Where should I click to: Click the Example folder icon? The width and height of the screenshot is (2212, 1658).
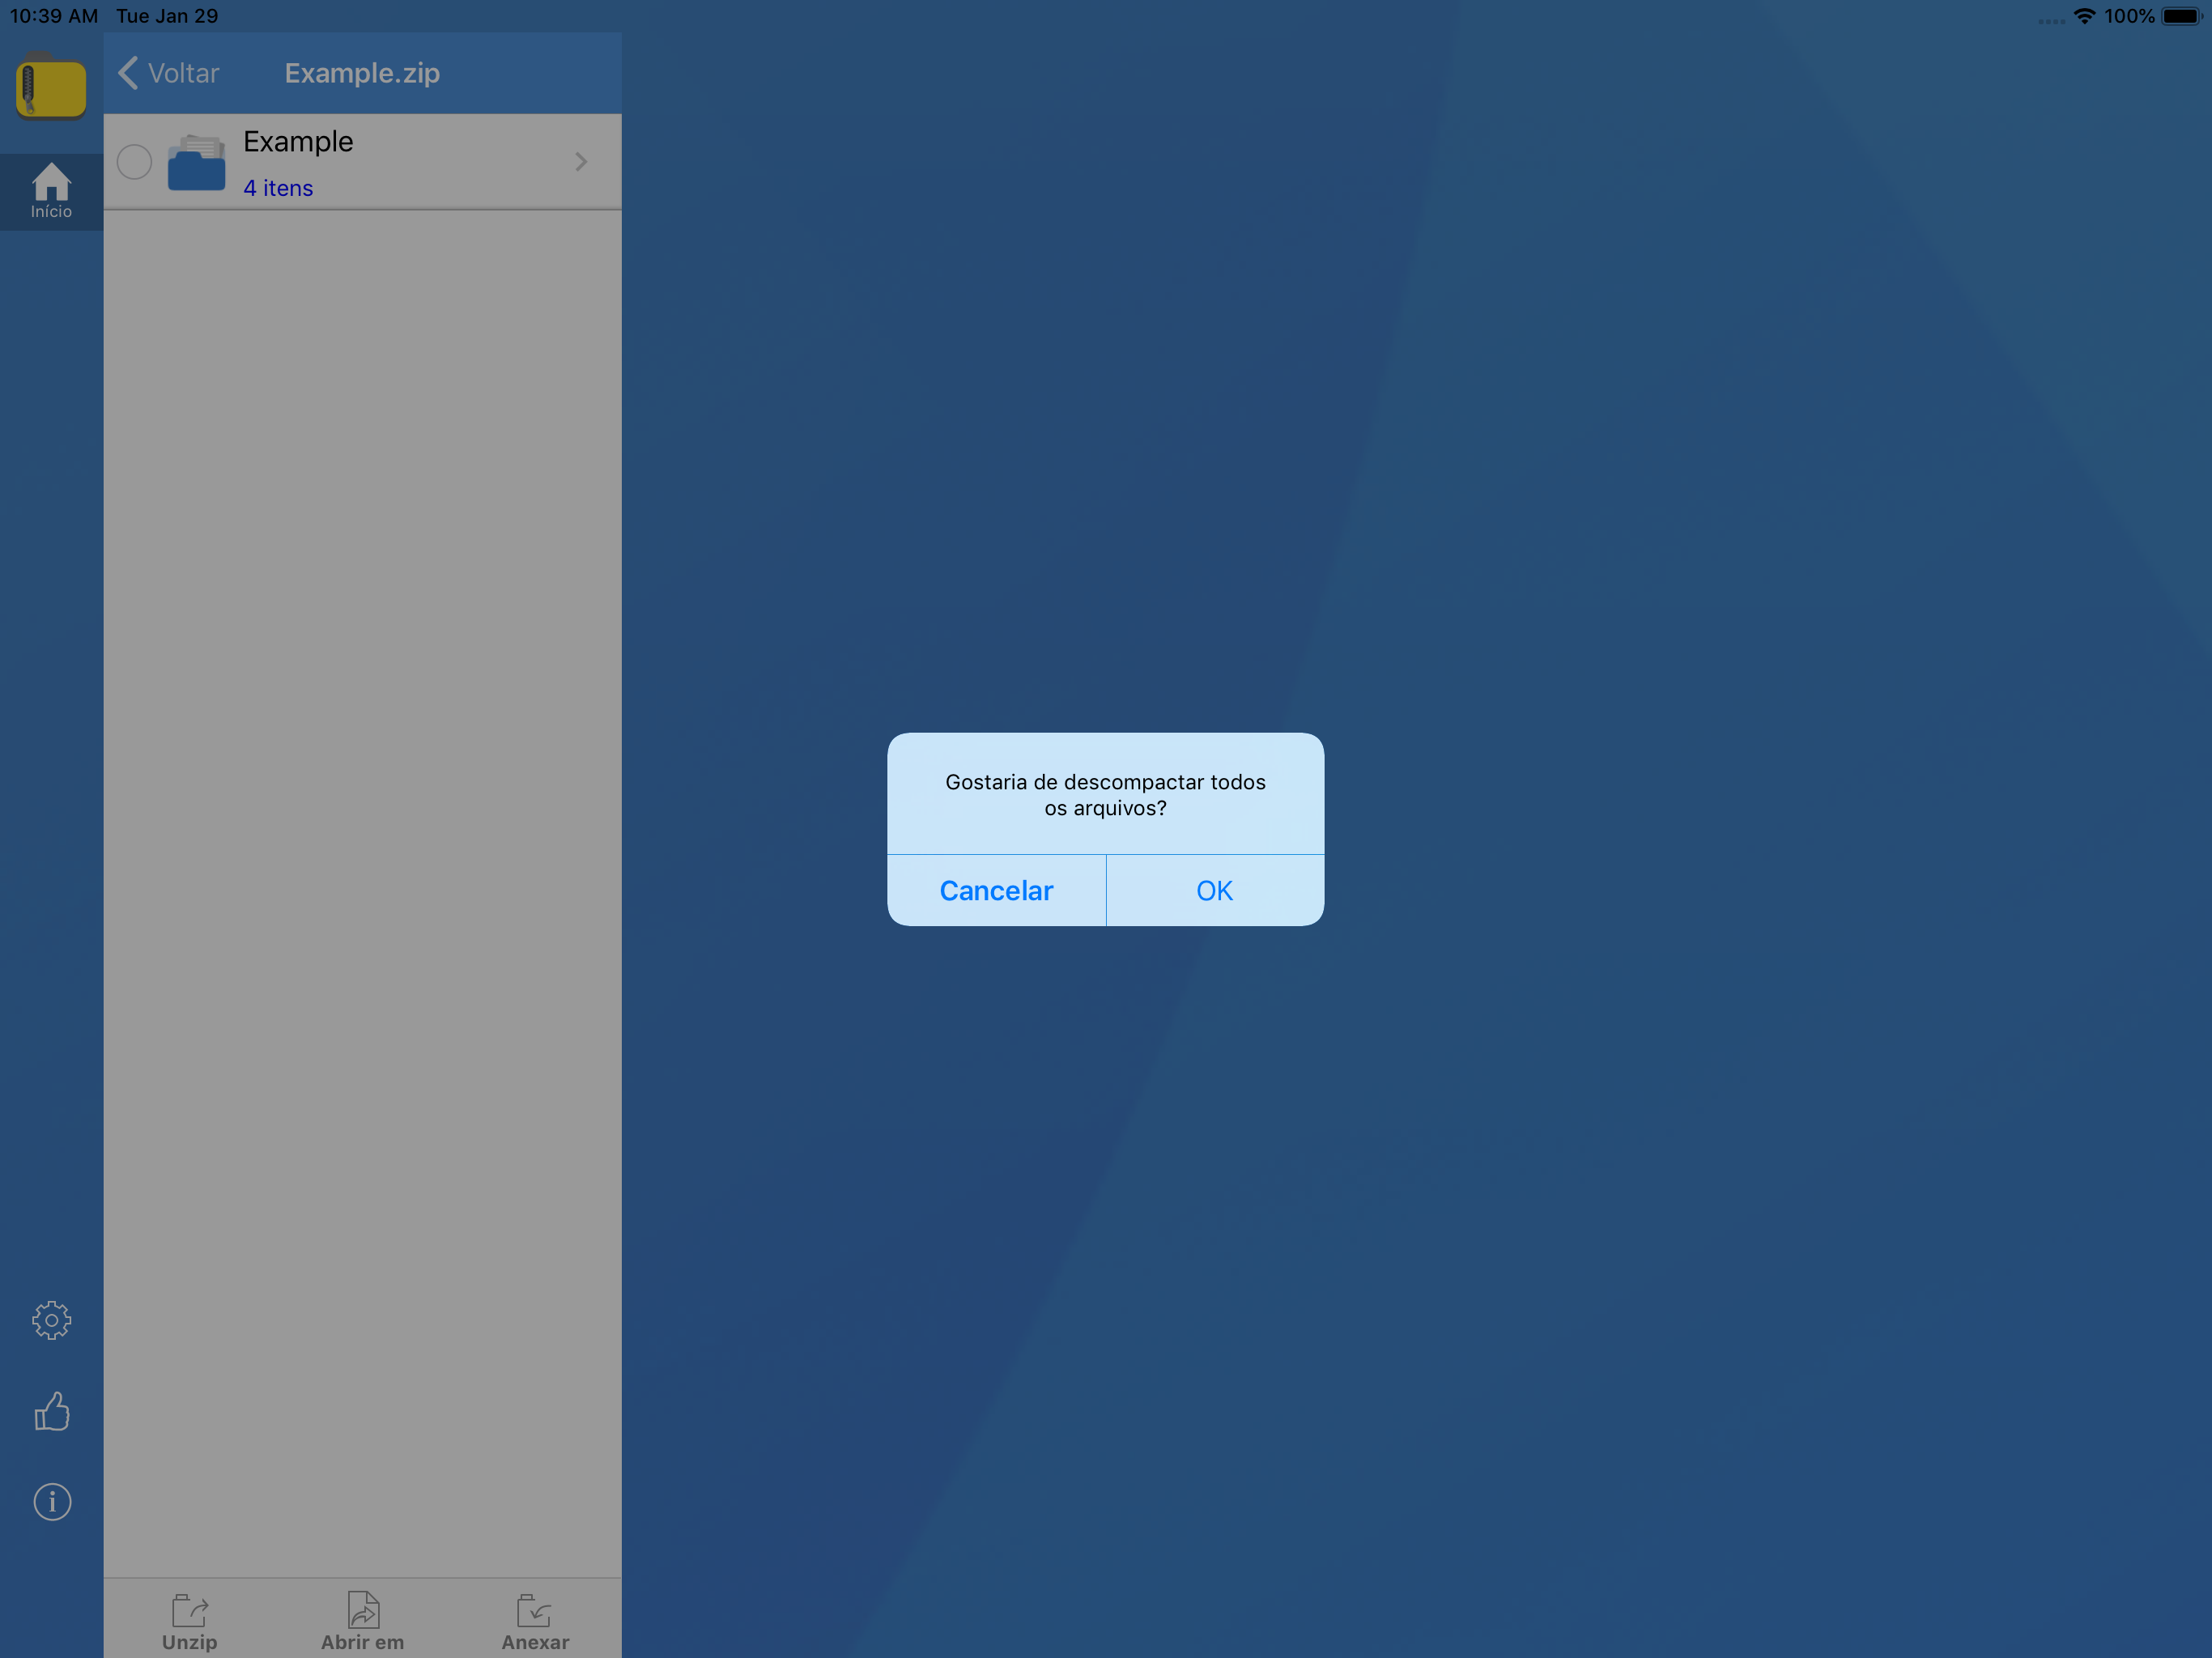[196, 162]
